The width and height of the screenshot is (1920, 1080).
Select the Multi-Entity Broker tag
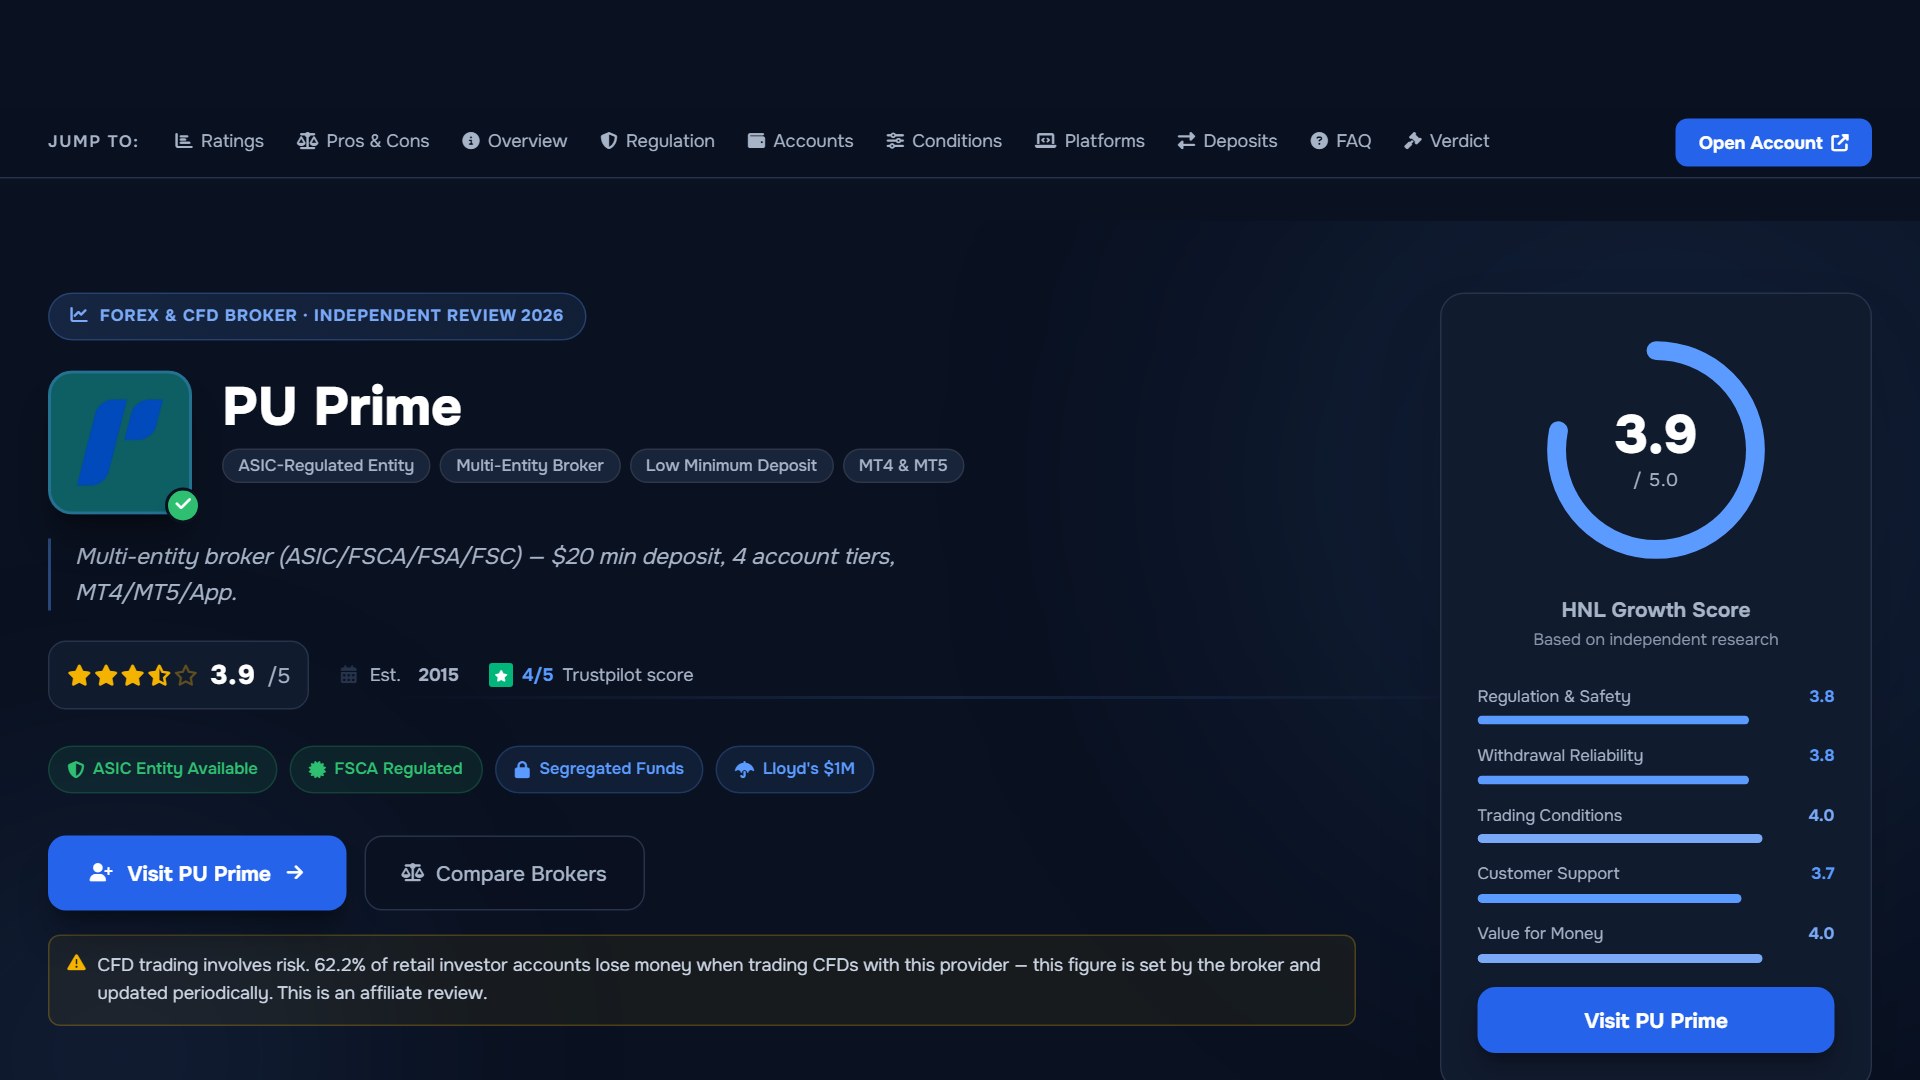(x=530, y=466)
